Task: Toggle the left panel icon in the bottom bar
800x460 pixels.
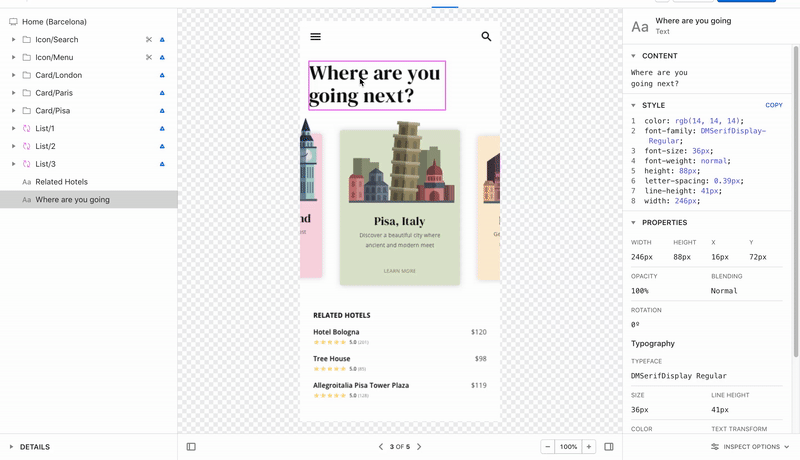Action: click(x=191, y=447)
